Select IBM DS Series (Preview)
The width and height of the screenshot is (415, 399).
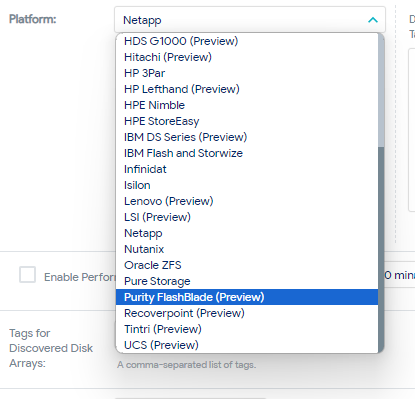pyautogui.click(x=247, y=137)
